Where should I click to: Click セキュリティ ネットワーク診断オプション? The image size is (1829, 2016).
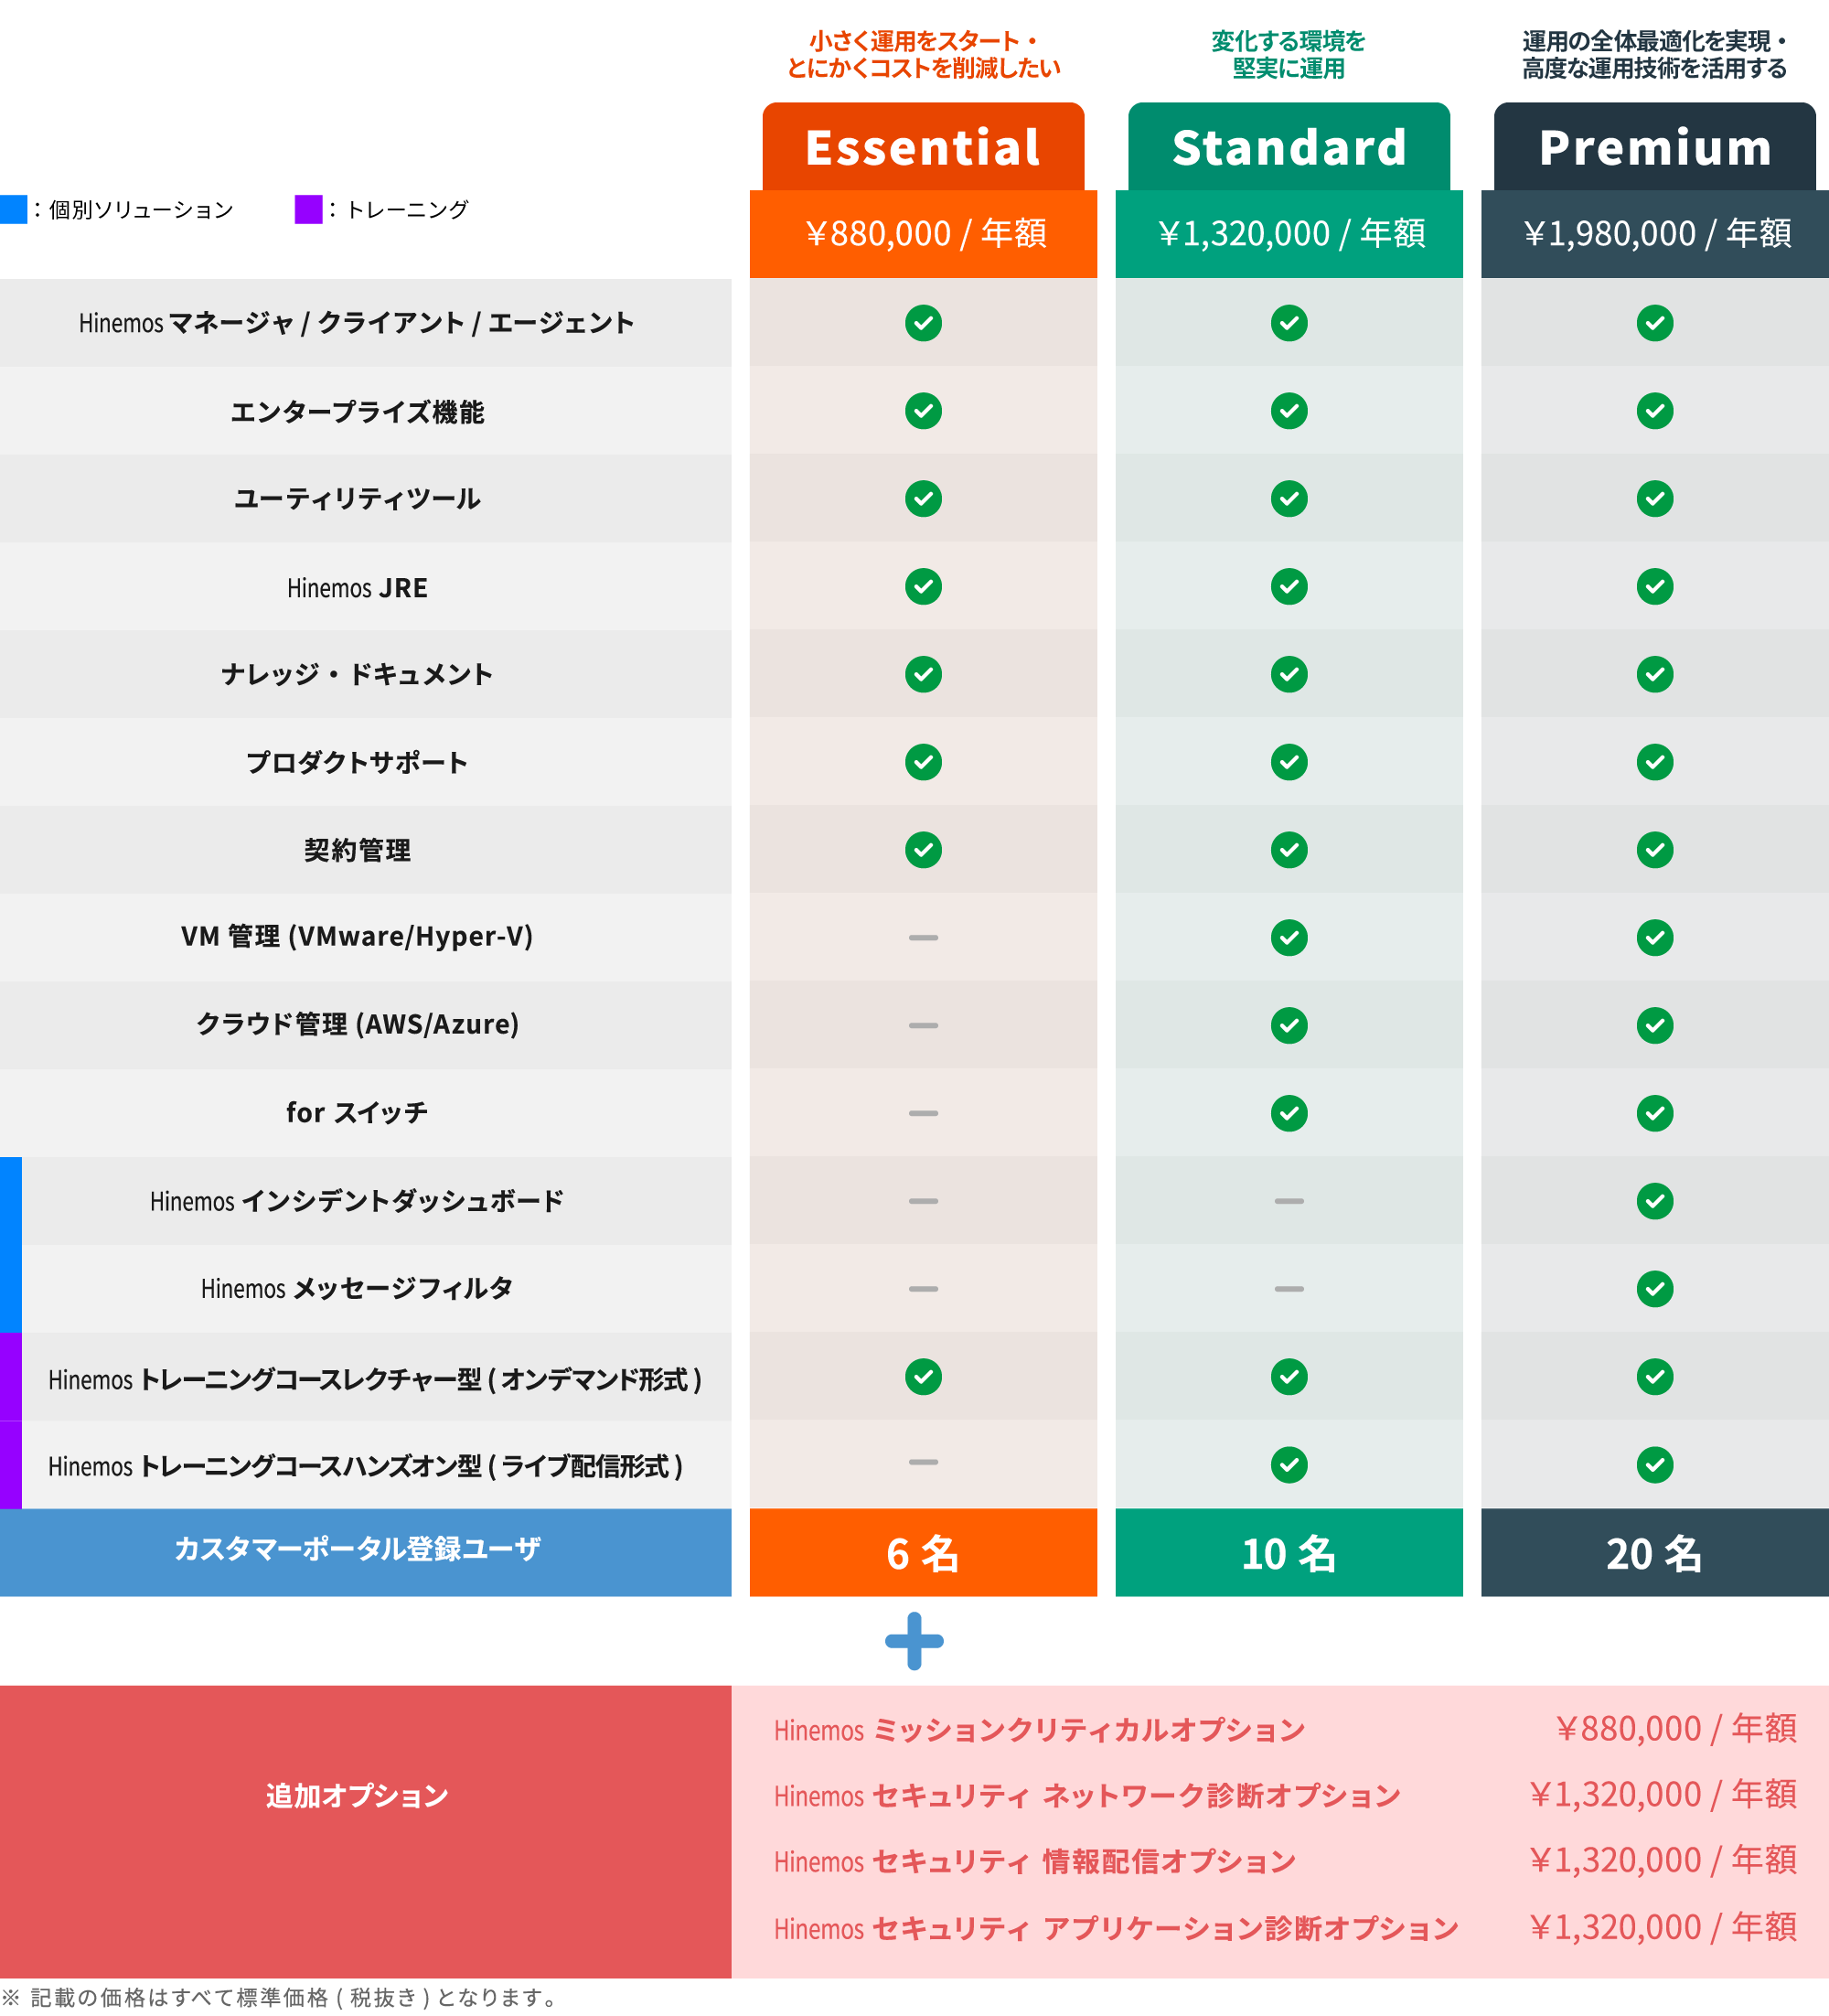[x=1087, y=1796]
